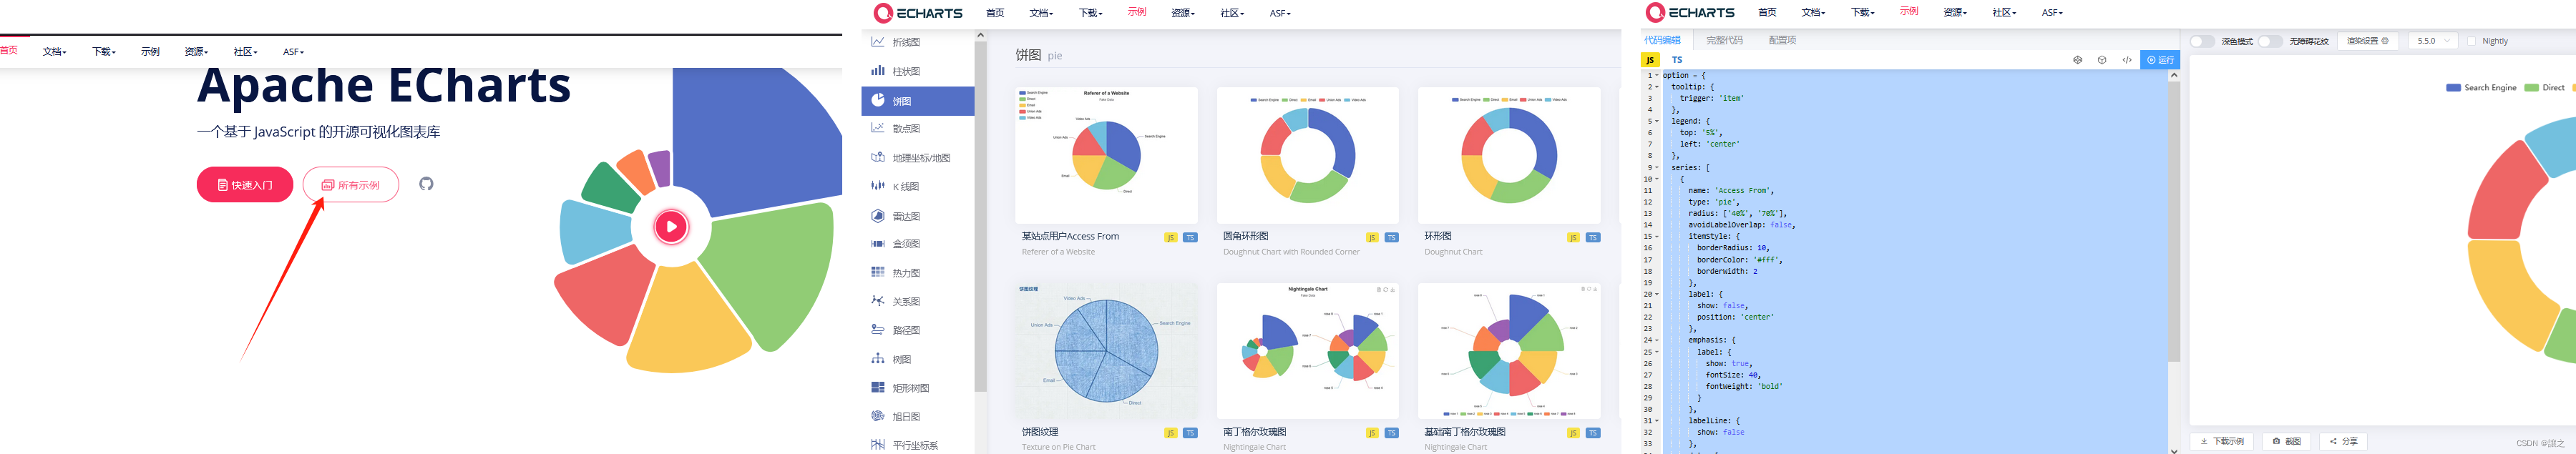
Task: Click the cube icon left of 运行
Action: tap(2102, 60)
